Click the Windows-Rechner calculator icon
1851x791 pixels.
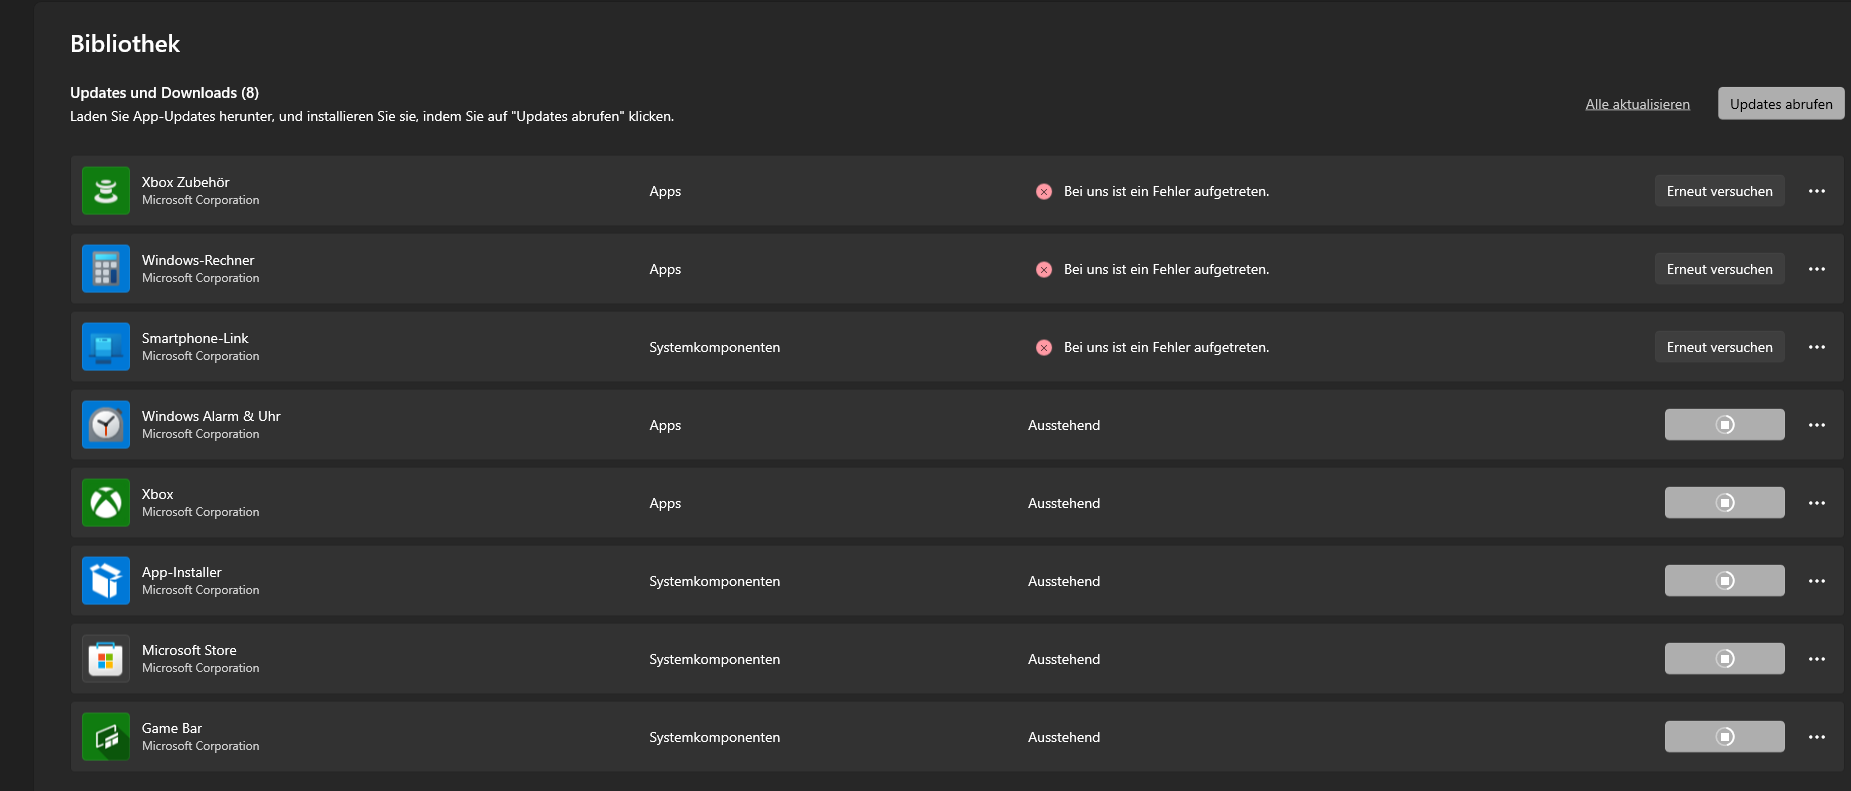106,269
